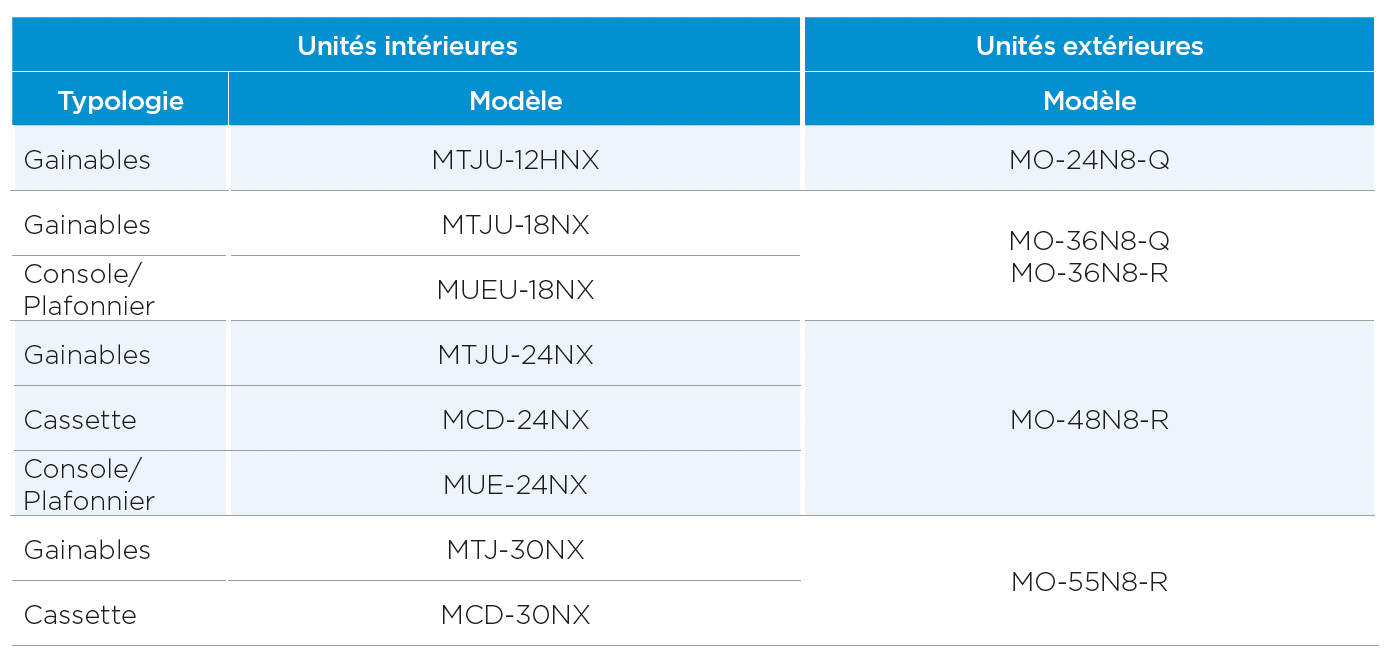Select the outdoor Modèle column header
Screen dimensions: 1394x662
[1089, 100]
